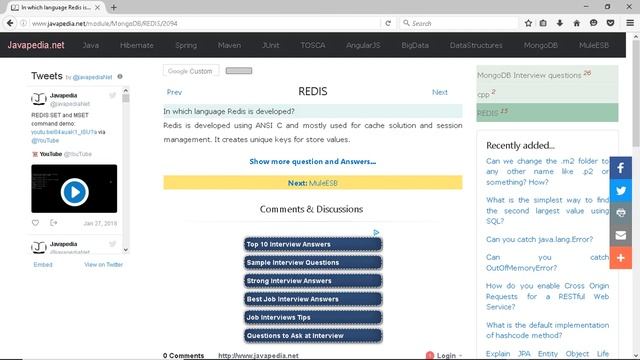Open Questions to Ask at Interview ad

coord(313,336)
